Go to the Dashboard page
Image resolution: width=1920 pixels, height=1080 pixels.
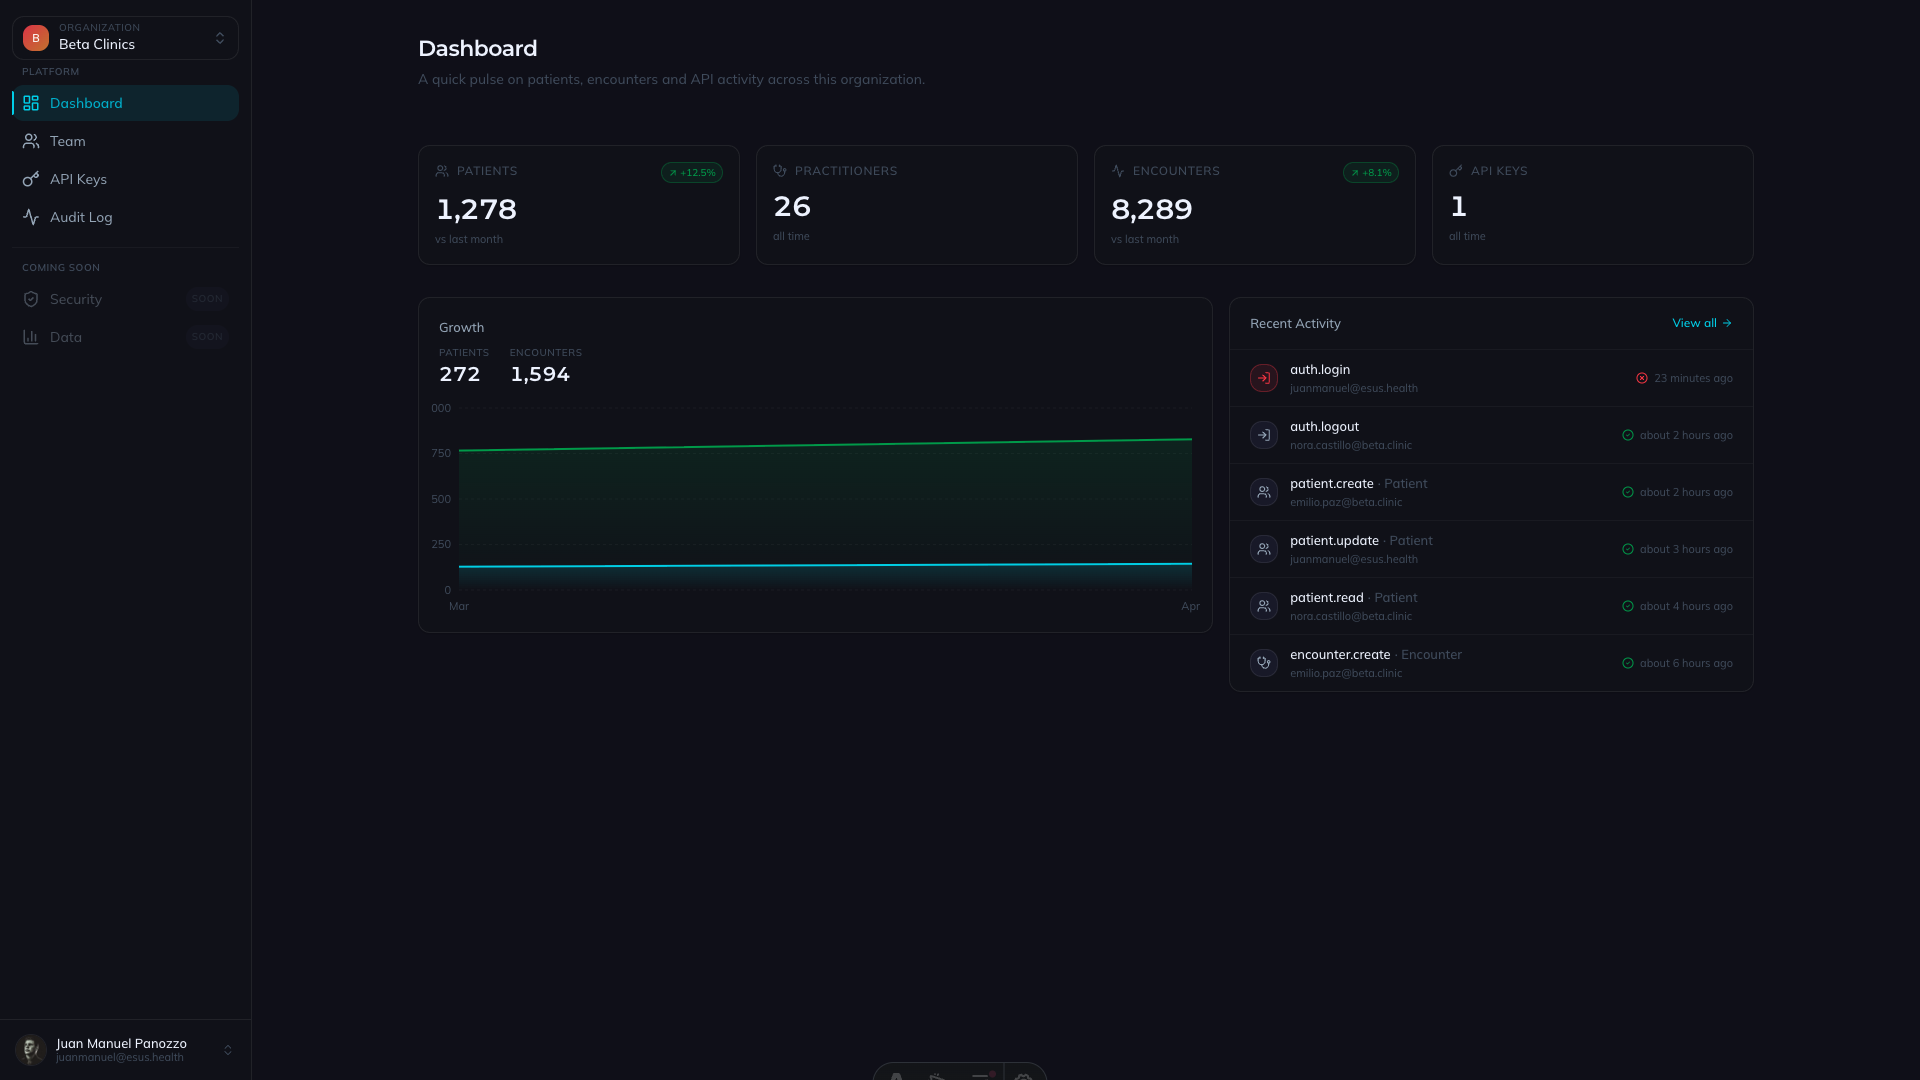click(125, 103)
